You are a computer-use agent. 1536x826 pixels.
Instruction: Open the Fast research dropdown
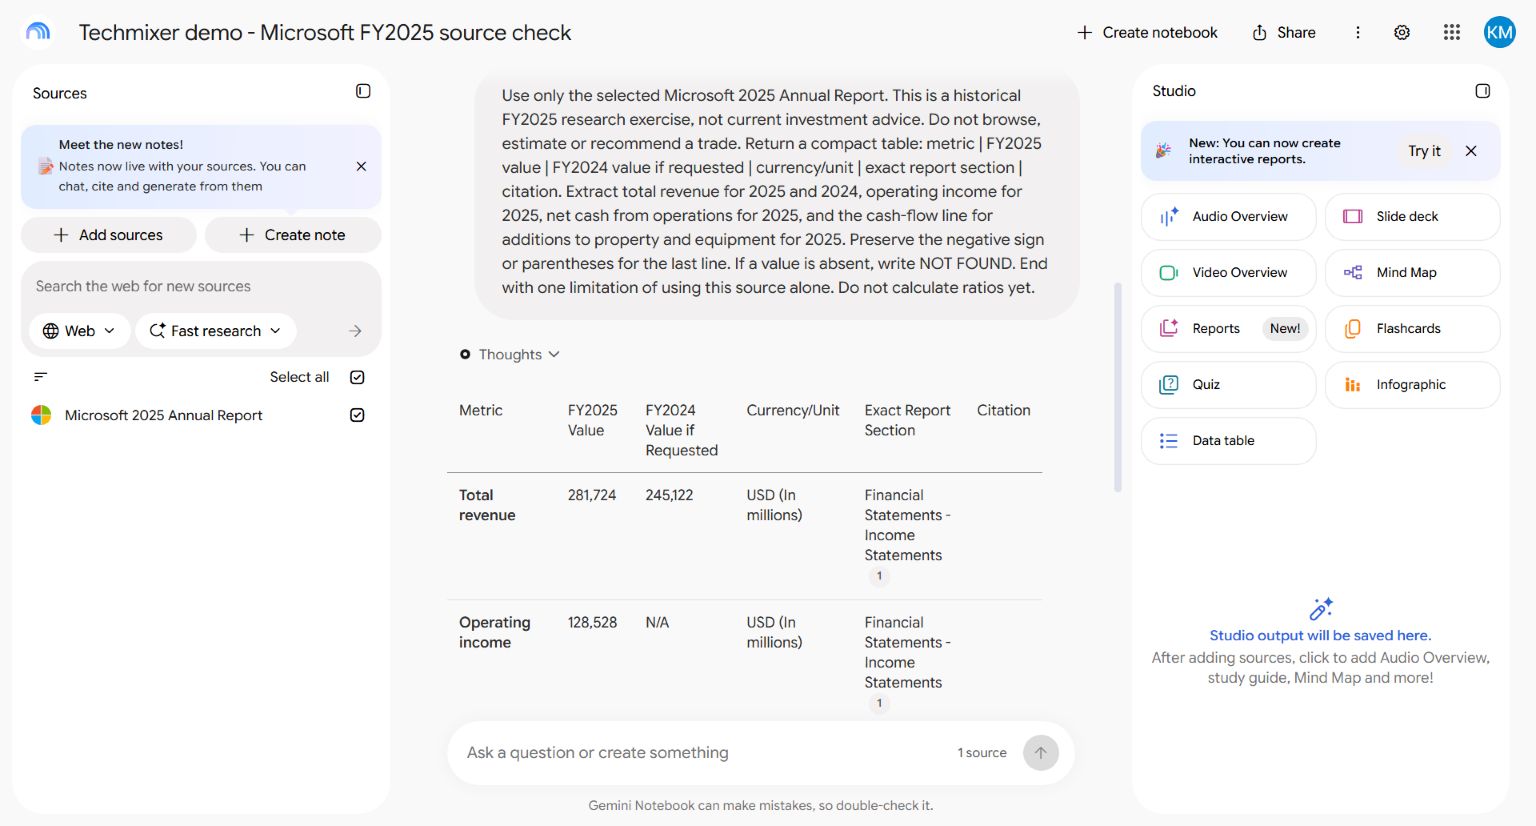tap(215, 331)
